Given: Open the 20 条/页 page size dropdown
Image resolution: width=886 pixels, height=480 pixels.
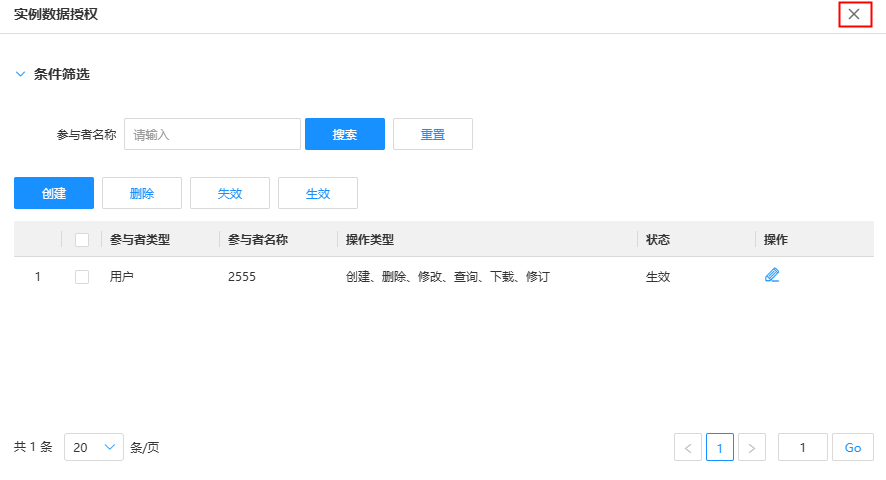Looking at the screenshot, I should tap(94, 447).
